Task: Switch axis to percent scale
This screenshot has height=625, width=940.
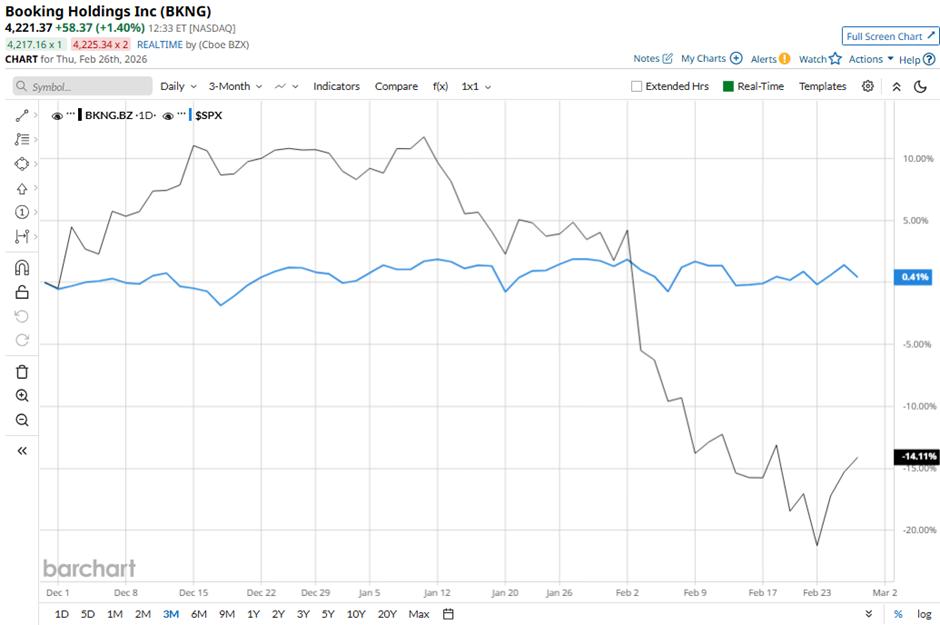Action: click(898, 614)
